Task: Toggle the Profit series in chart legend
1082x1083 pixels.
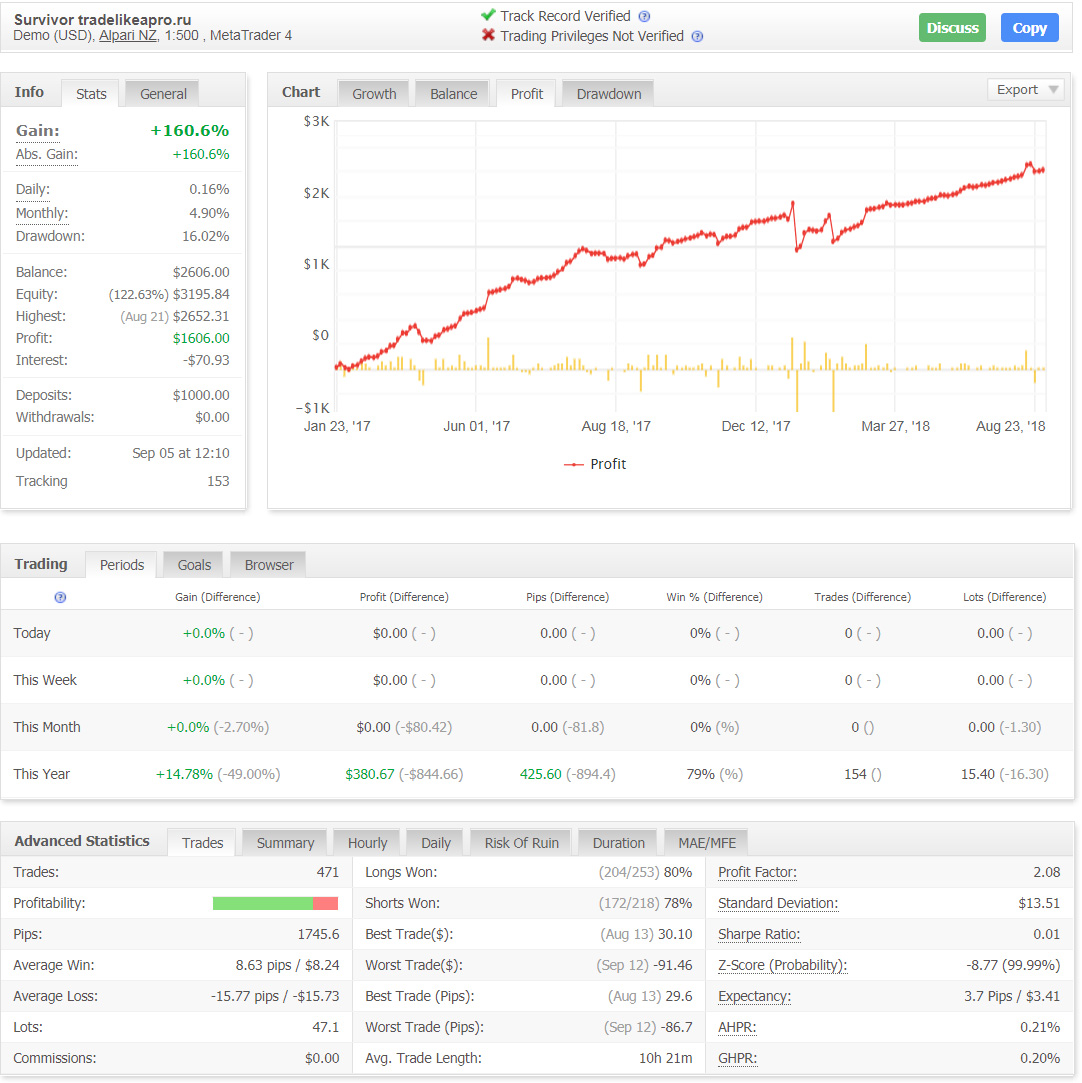Action: (x=595, y=464)
